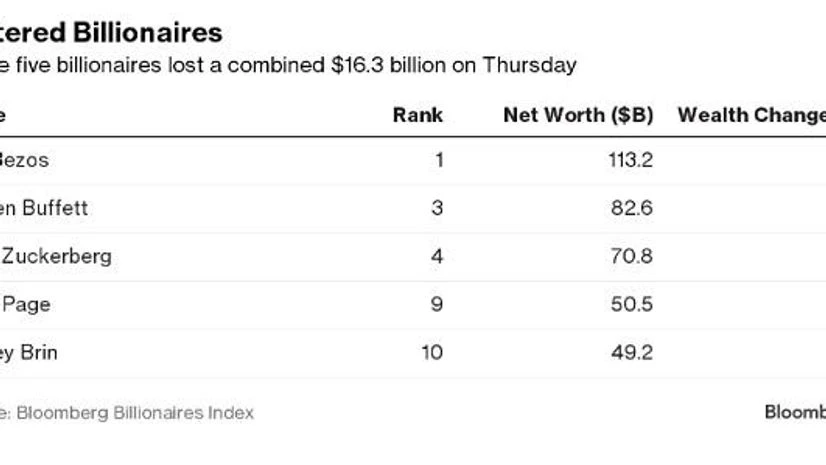Click the Billionaires chart title
Screen dimensions: 826x465
tap(110, 32)
